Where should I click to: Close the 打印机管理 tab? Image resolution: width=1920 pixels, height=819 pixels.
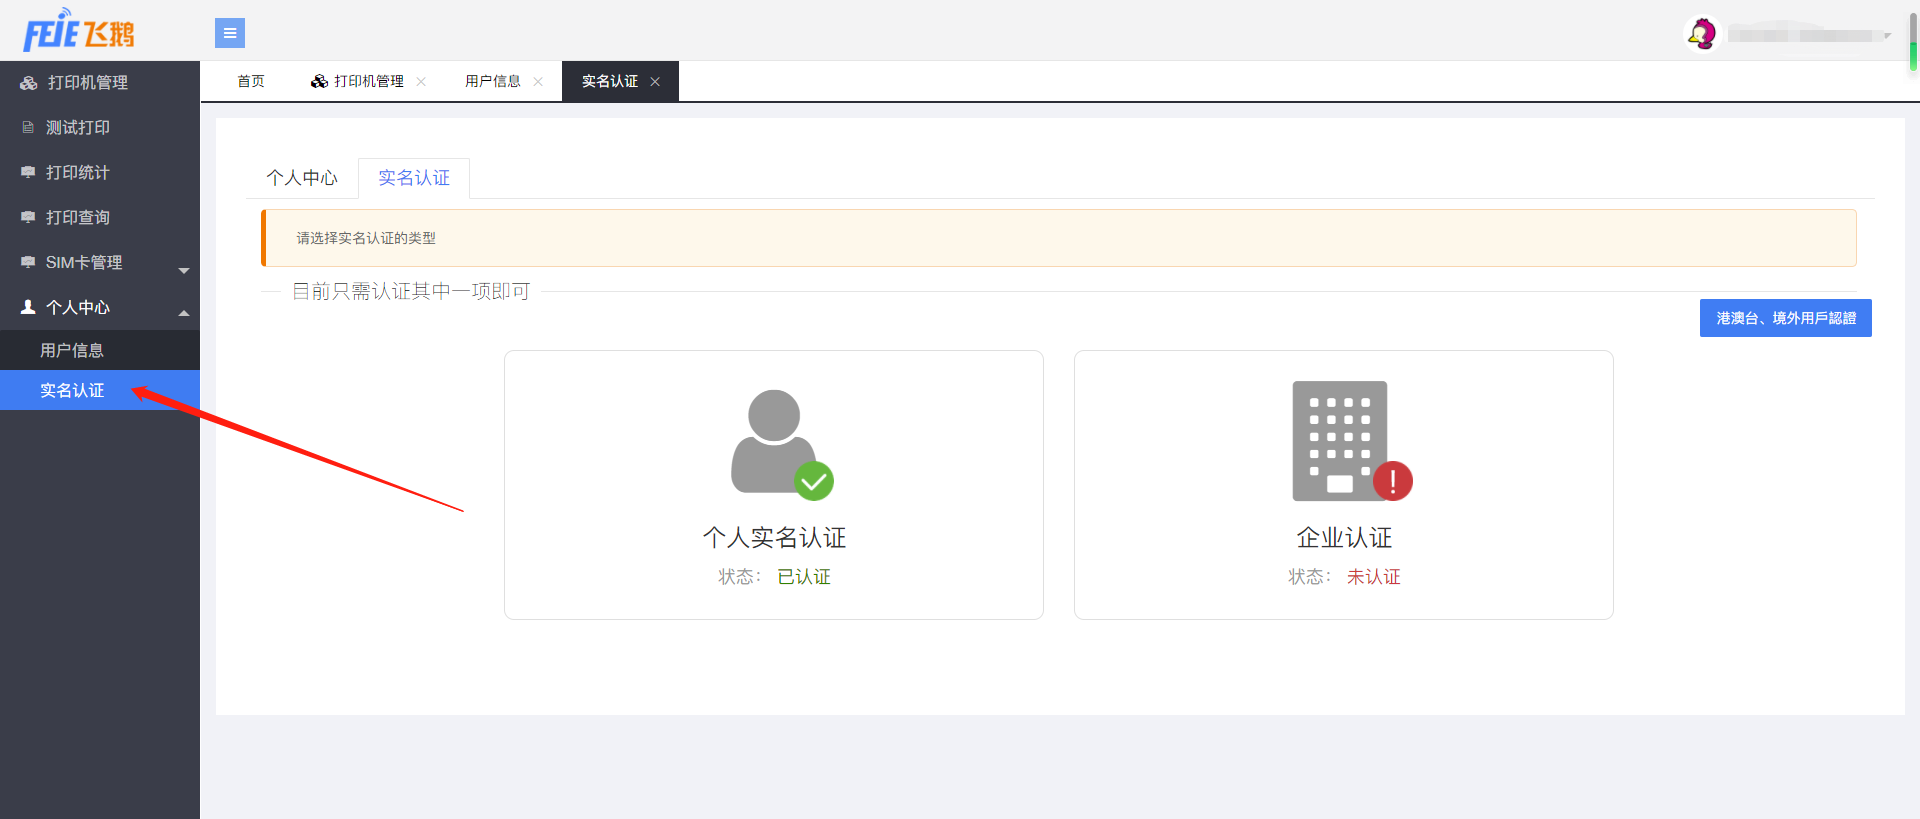coord(421,82)
